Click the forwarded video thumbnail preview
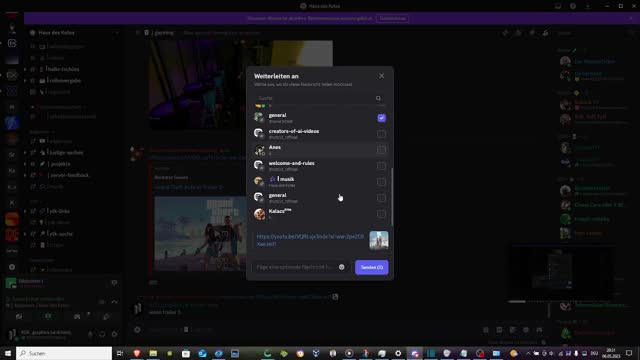Viewport: 640px width, 360px height. click(x=379, y=240)
